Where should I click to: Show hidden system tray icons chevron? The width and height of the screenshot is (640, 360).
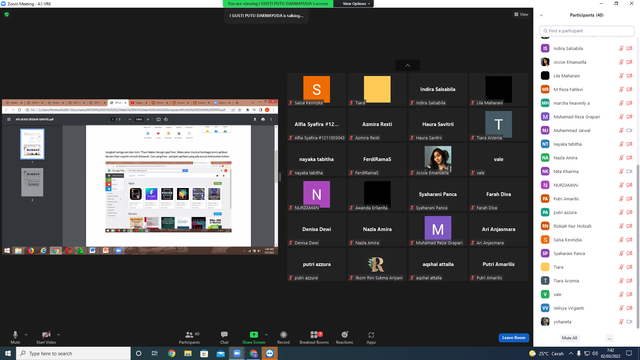pos(571,353)
